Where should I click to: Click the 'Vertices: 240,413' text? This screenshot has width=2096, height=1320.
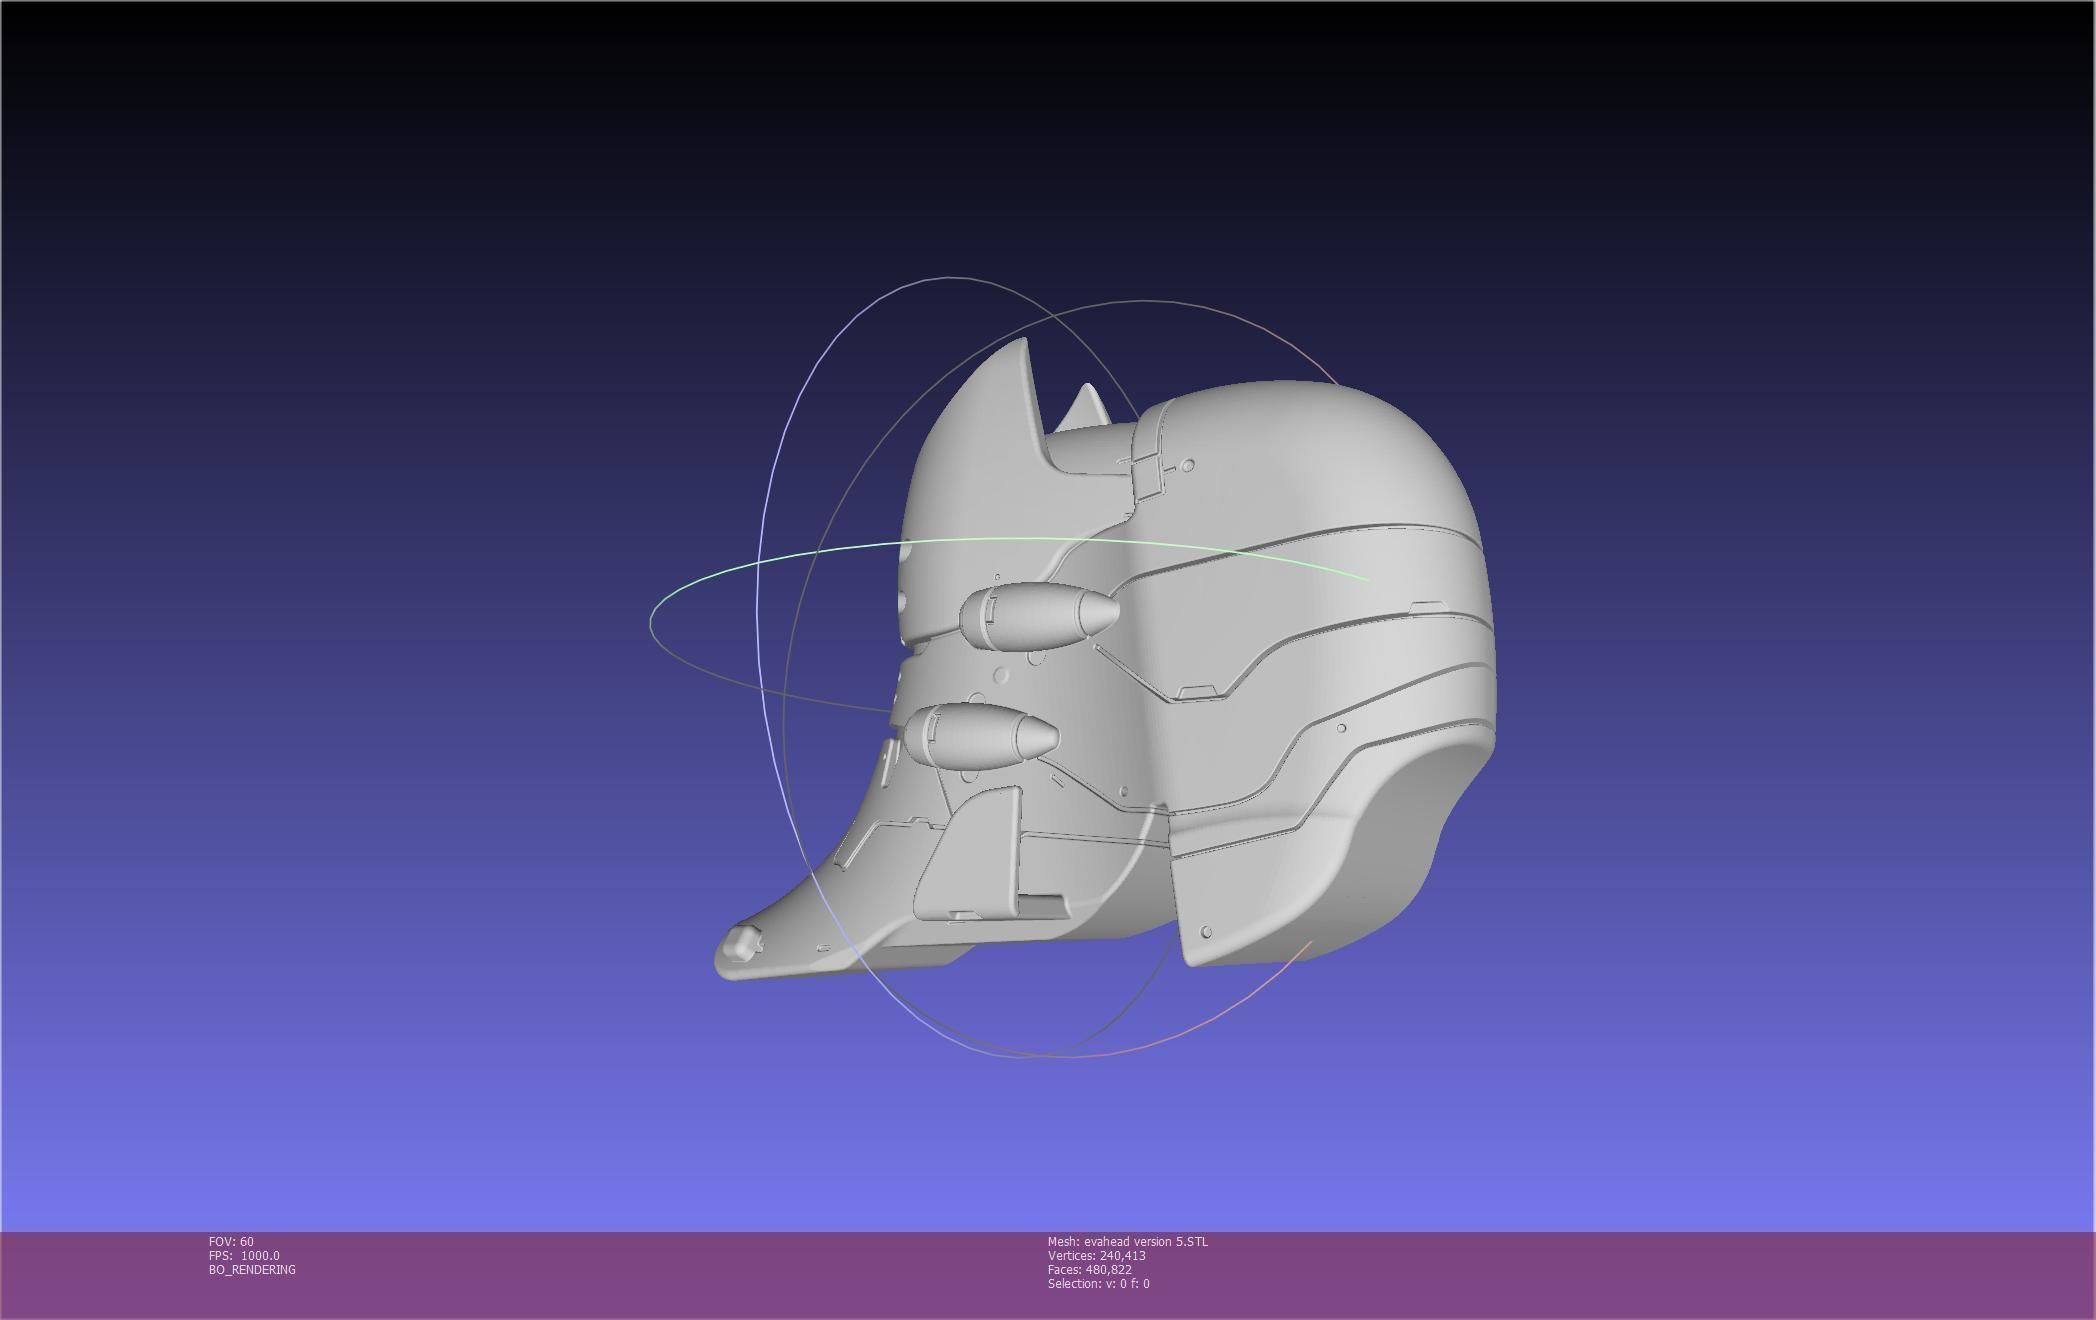[x=1096, y=1255]
